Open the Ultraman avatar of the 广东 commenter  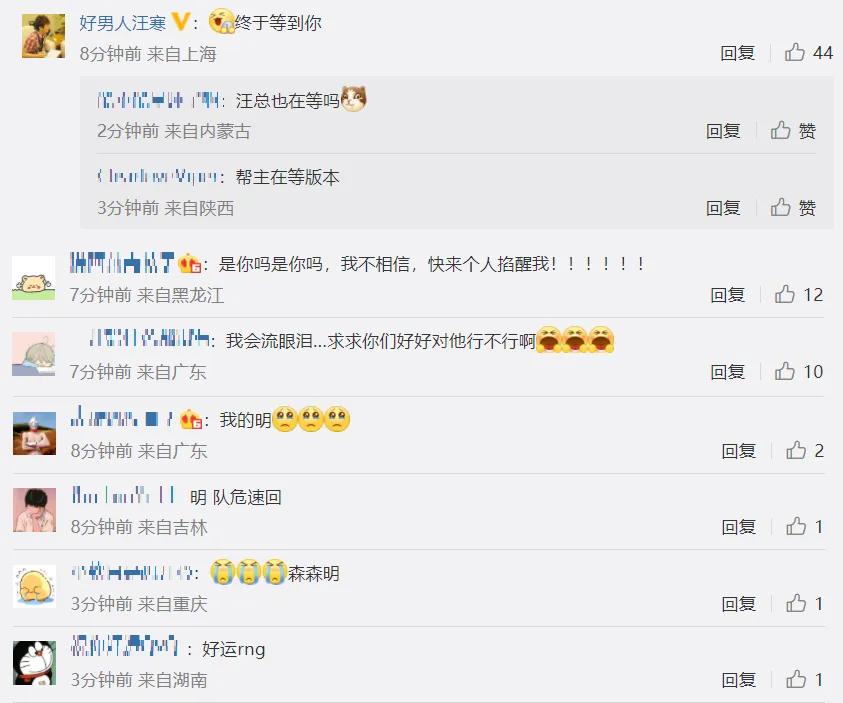(x=34, y=433)
